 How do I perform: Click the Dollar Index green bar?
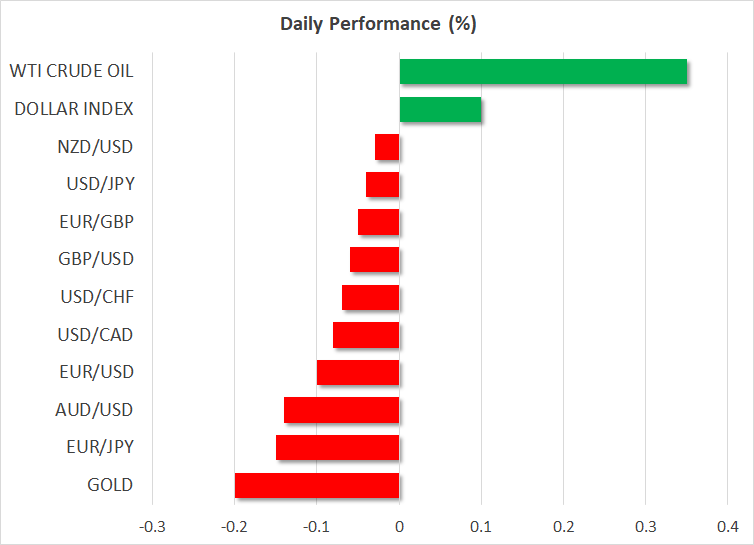(440, 110)
